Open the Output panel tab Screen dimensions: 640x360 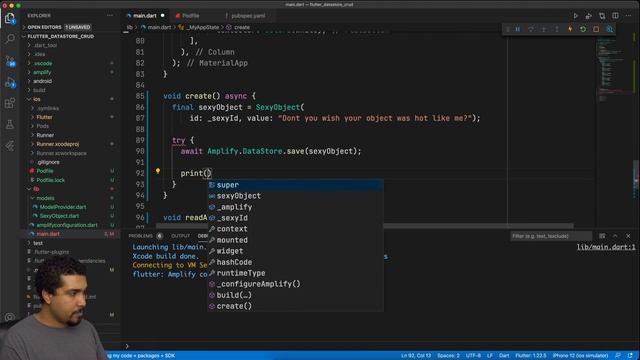coord(180,236)
